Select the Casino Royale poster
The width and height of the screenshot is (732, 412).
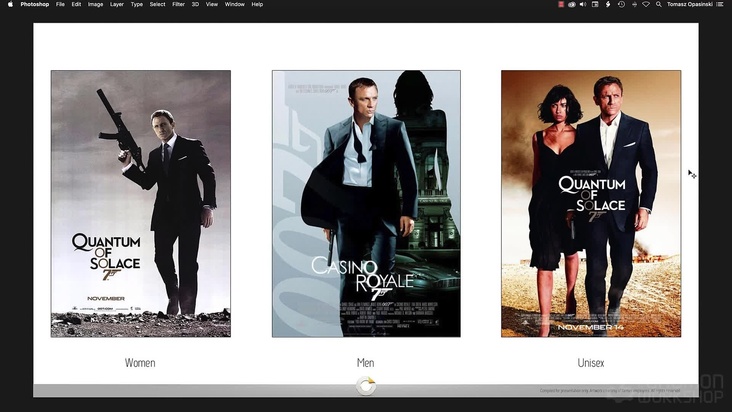(366, 203)
